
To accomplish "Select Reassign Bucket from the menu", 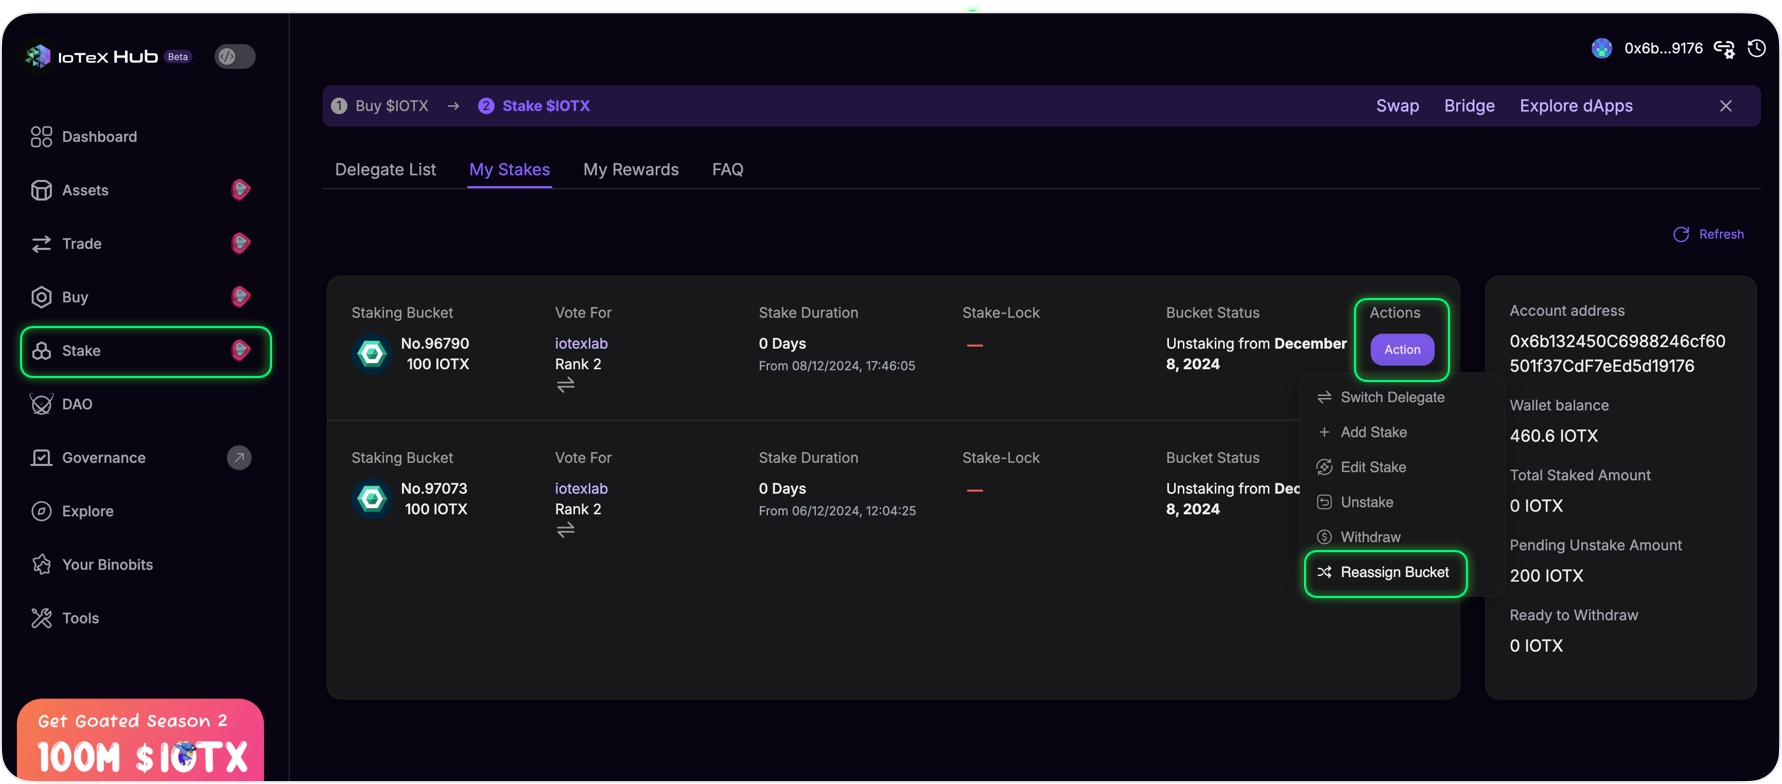I will coord(1393,572).
